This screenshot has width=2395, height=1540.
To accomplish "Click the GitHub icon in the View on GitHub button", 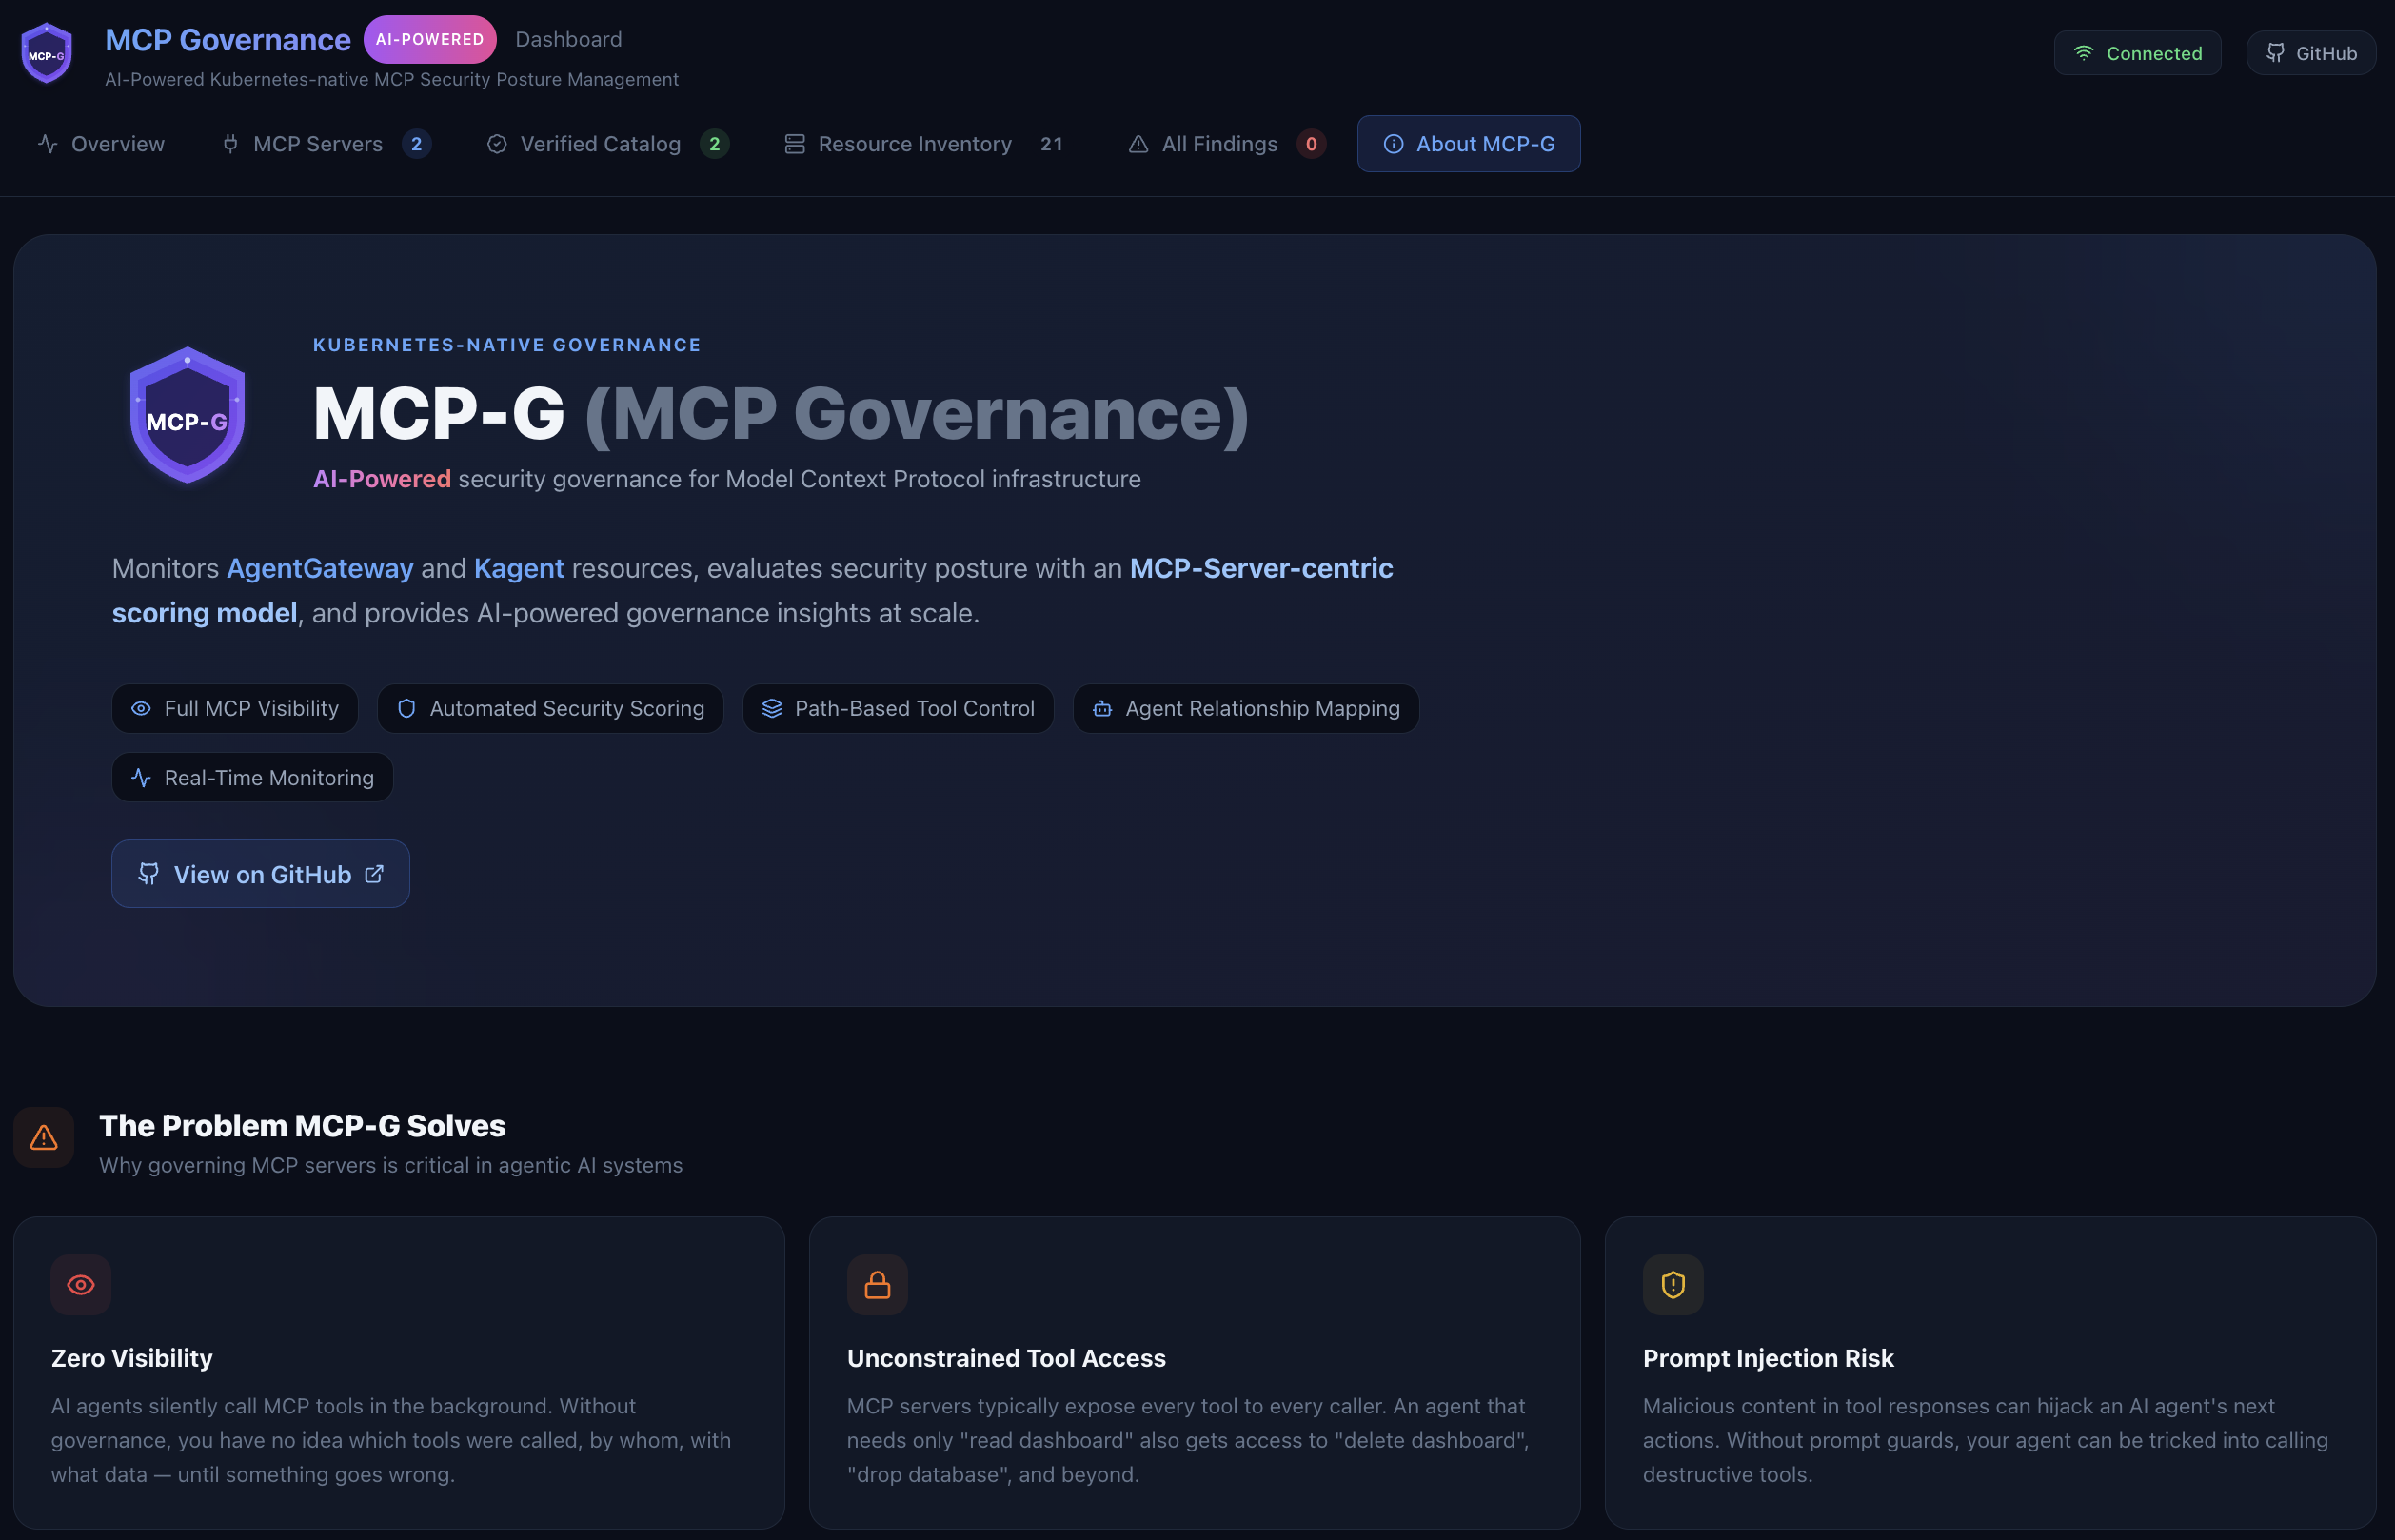I will pos(148,873).
